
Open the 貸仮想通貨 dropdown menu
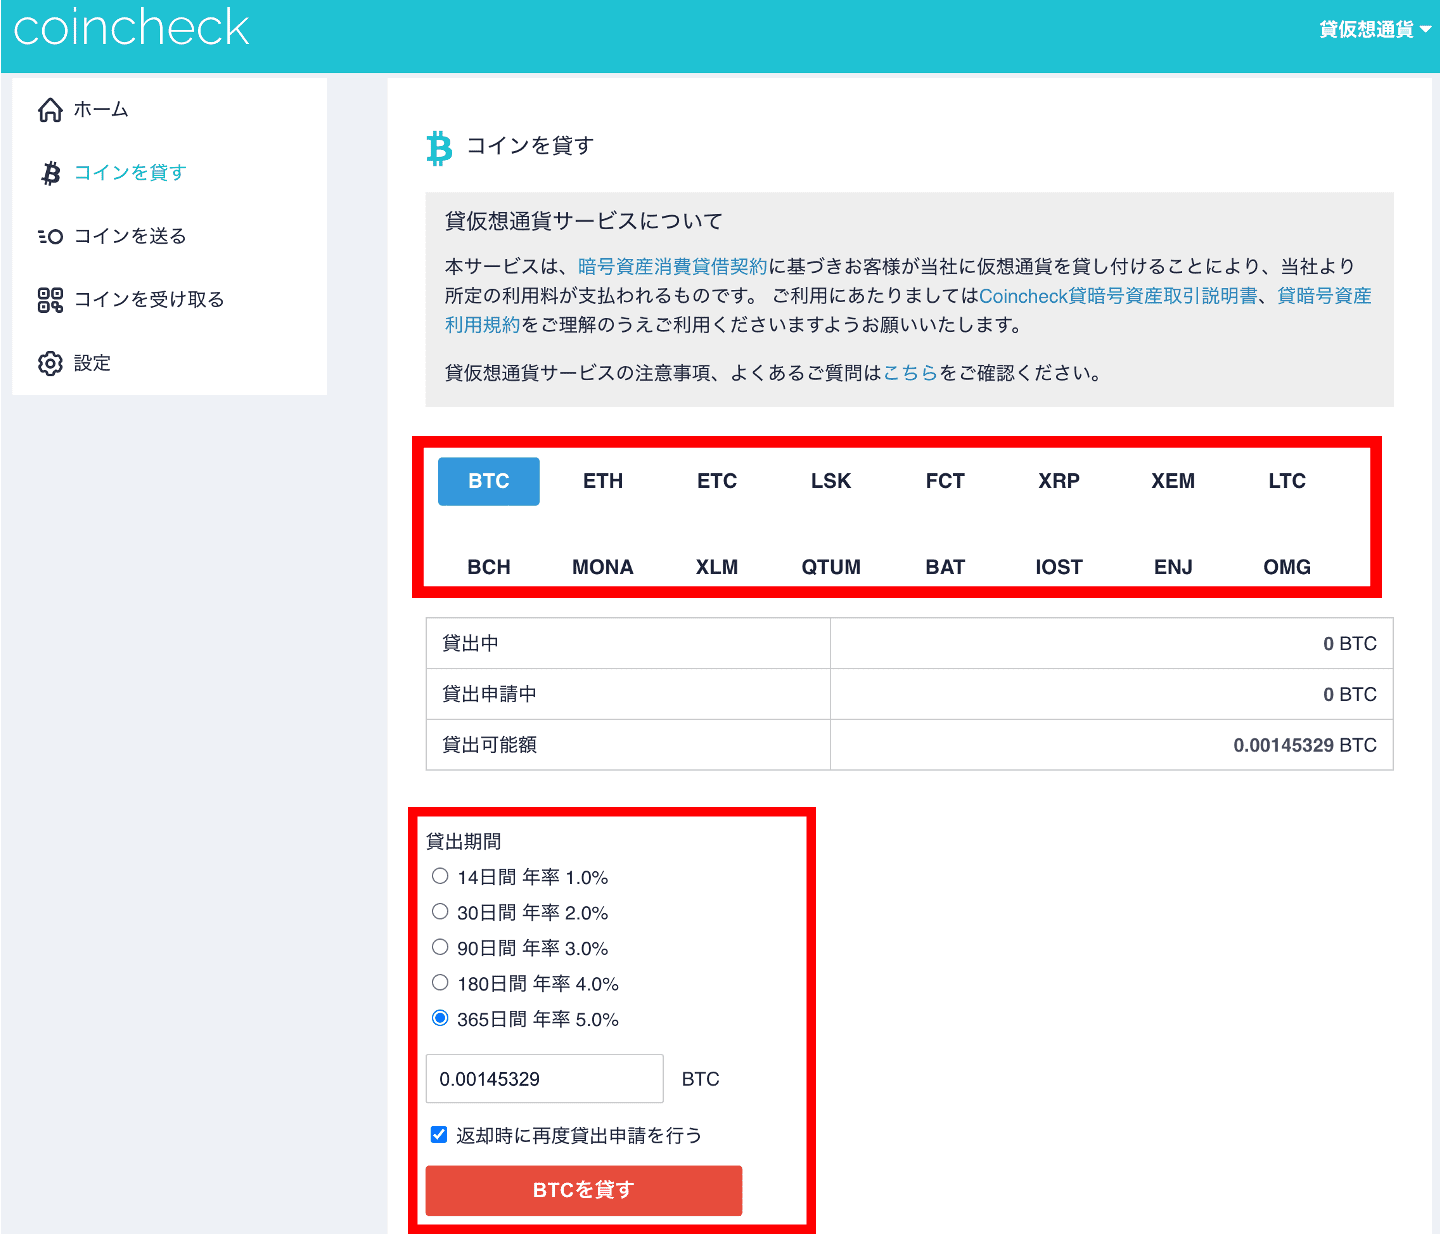pos(1374,29)
